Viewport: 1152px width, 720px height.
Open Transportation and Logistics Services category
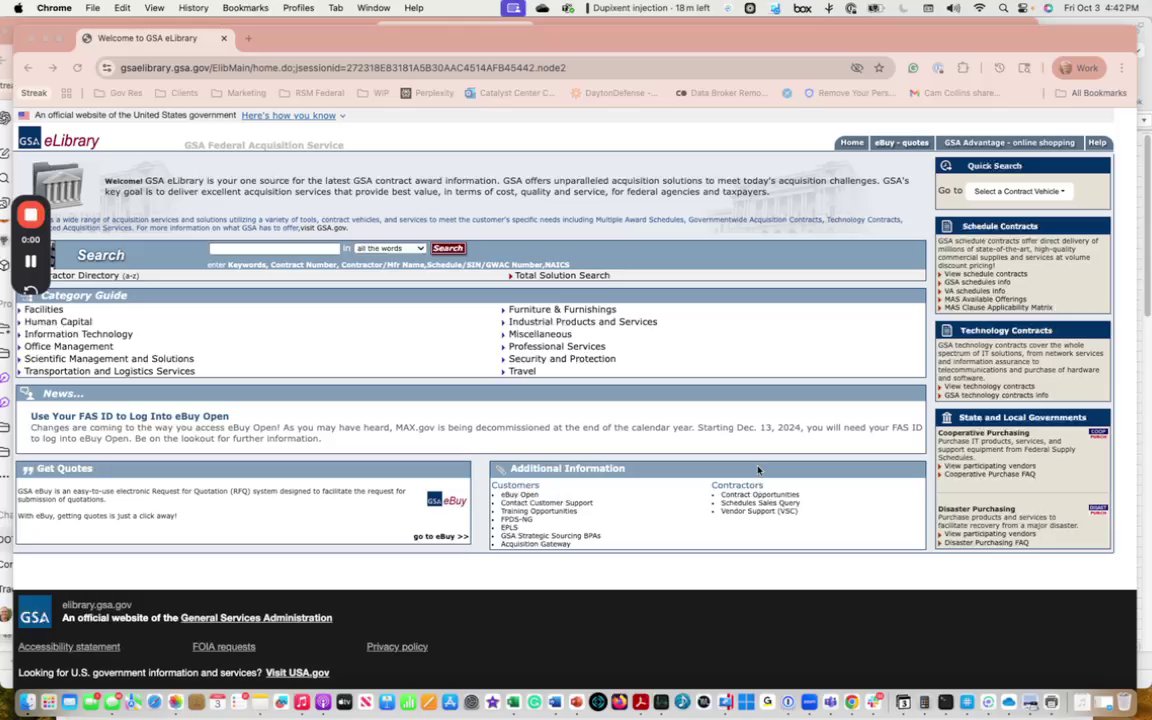109,371
